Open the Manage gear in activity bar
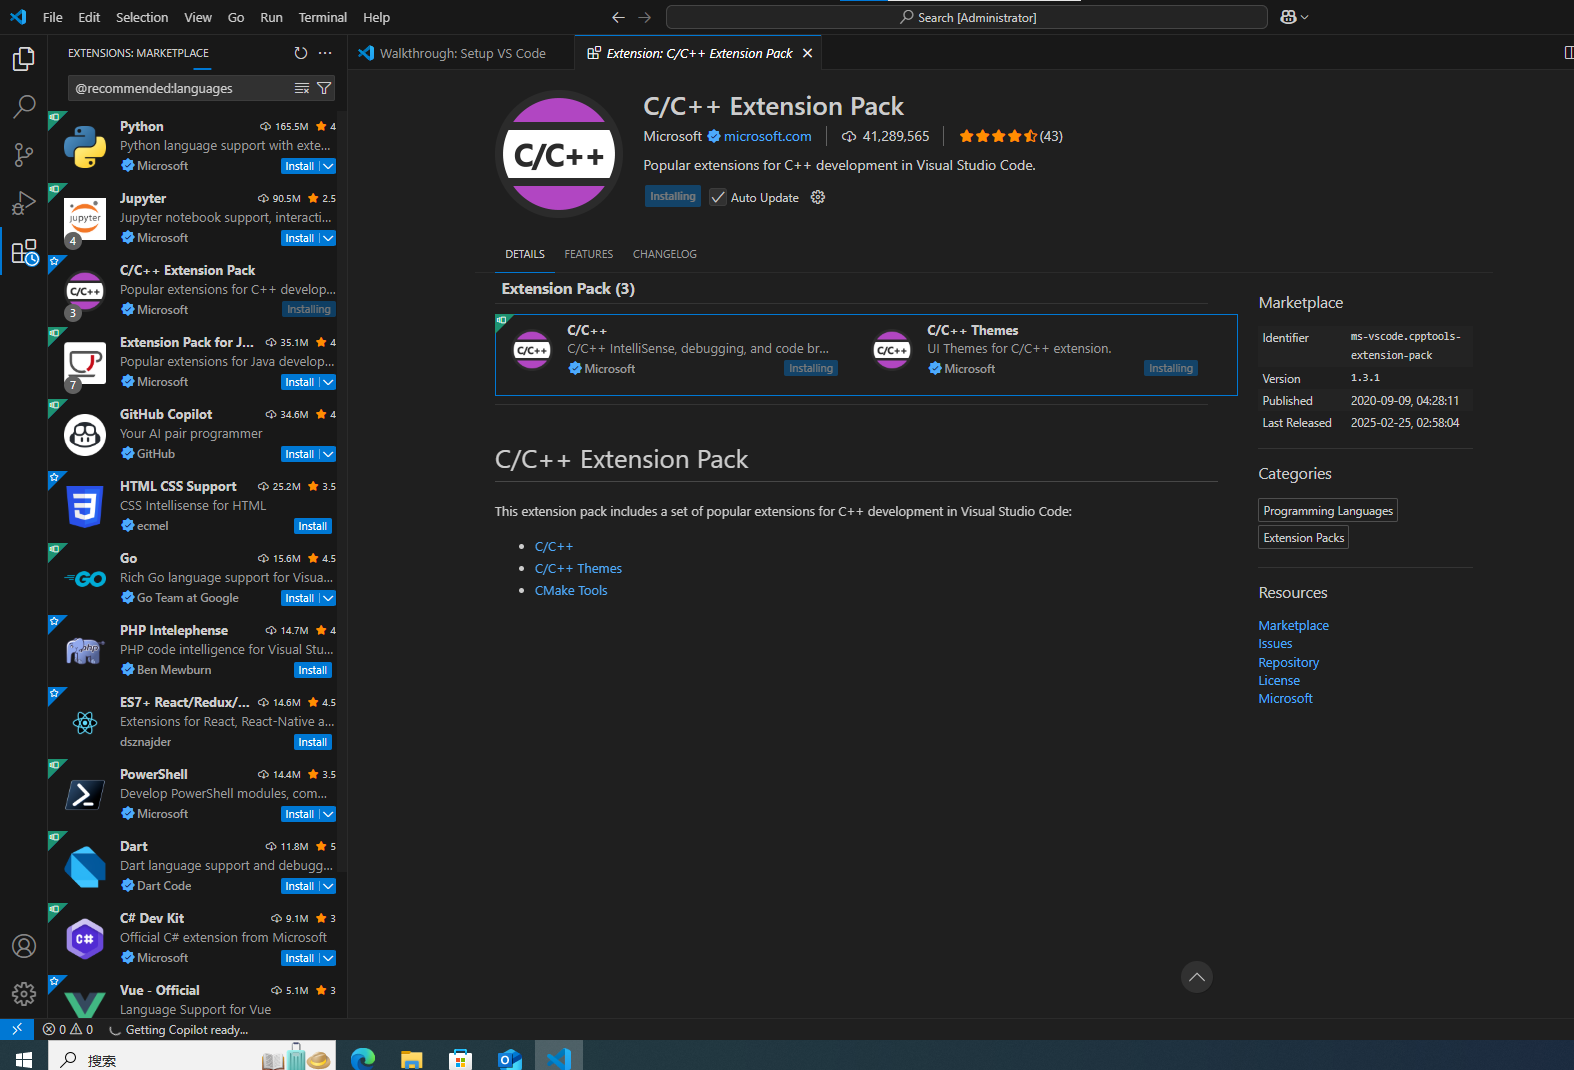 (24, 993)
